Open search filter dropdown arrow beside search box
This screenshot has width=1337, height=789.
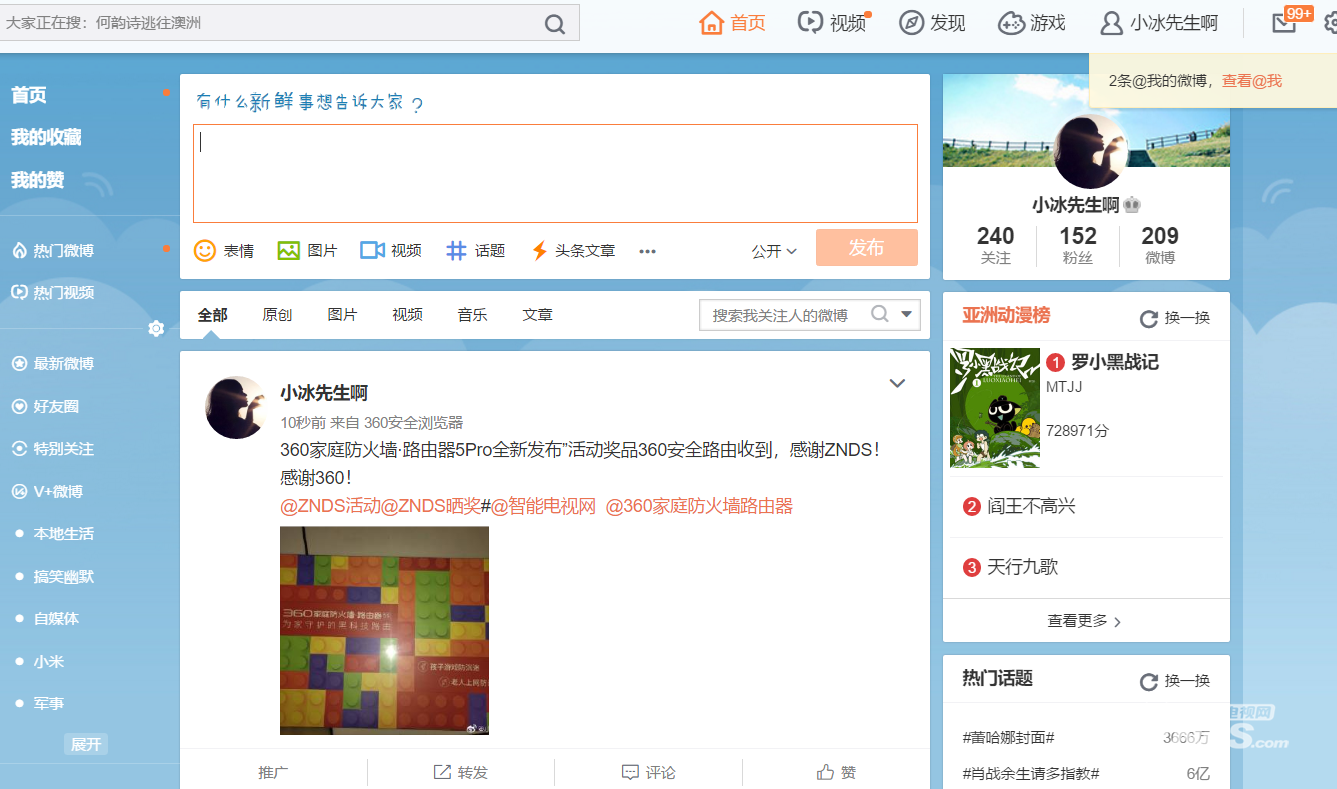coord(907,314)
